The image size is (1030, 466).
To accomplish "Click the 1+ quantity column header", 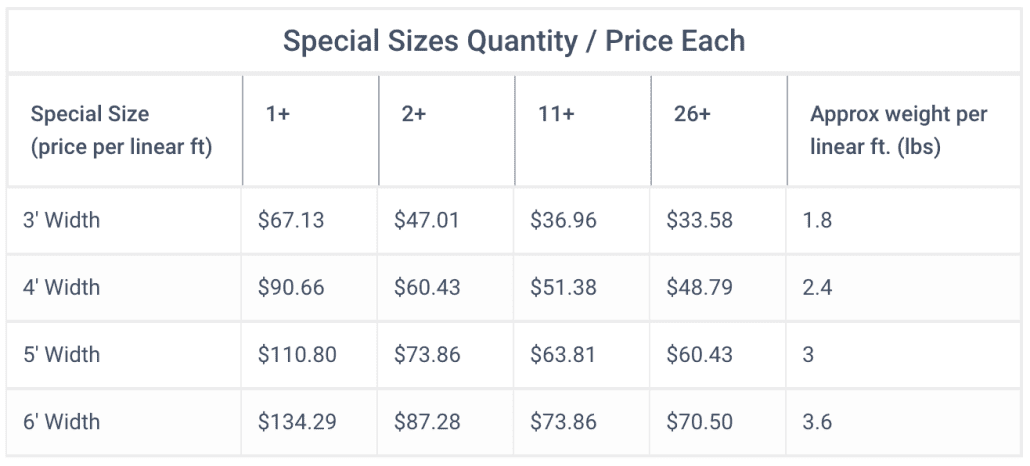I will [x=277, y=114].
